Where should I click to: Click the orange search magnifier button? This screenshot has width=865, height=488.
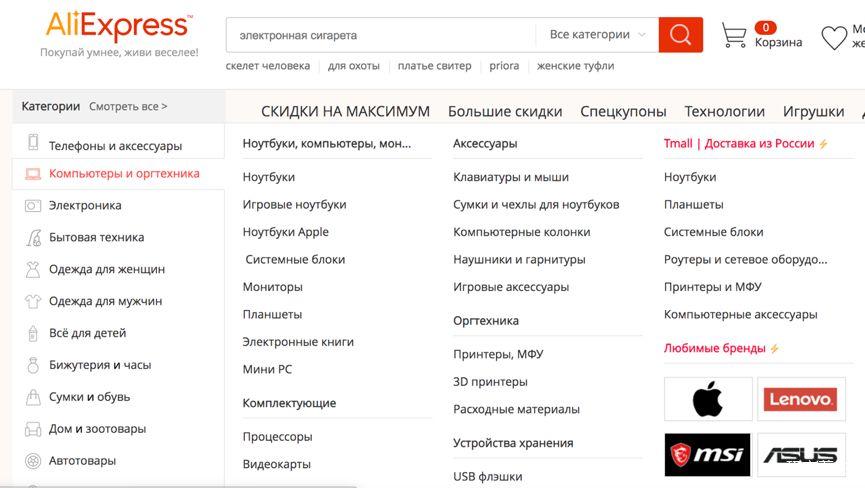tap(680, 35)
